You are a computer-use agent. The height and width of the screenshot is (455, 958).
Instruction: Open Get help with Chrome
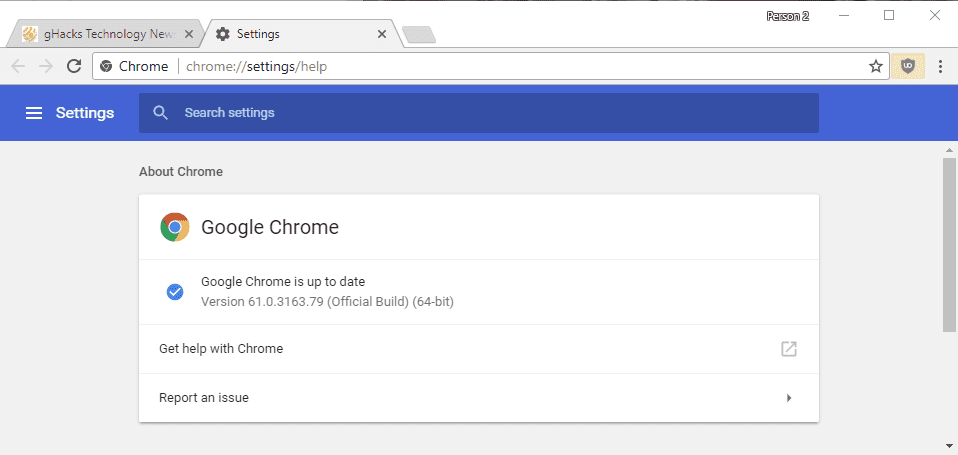coord(478,349)
